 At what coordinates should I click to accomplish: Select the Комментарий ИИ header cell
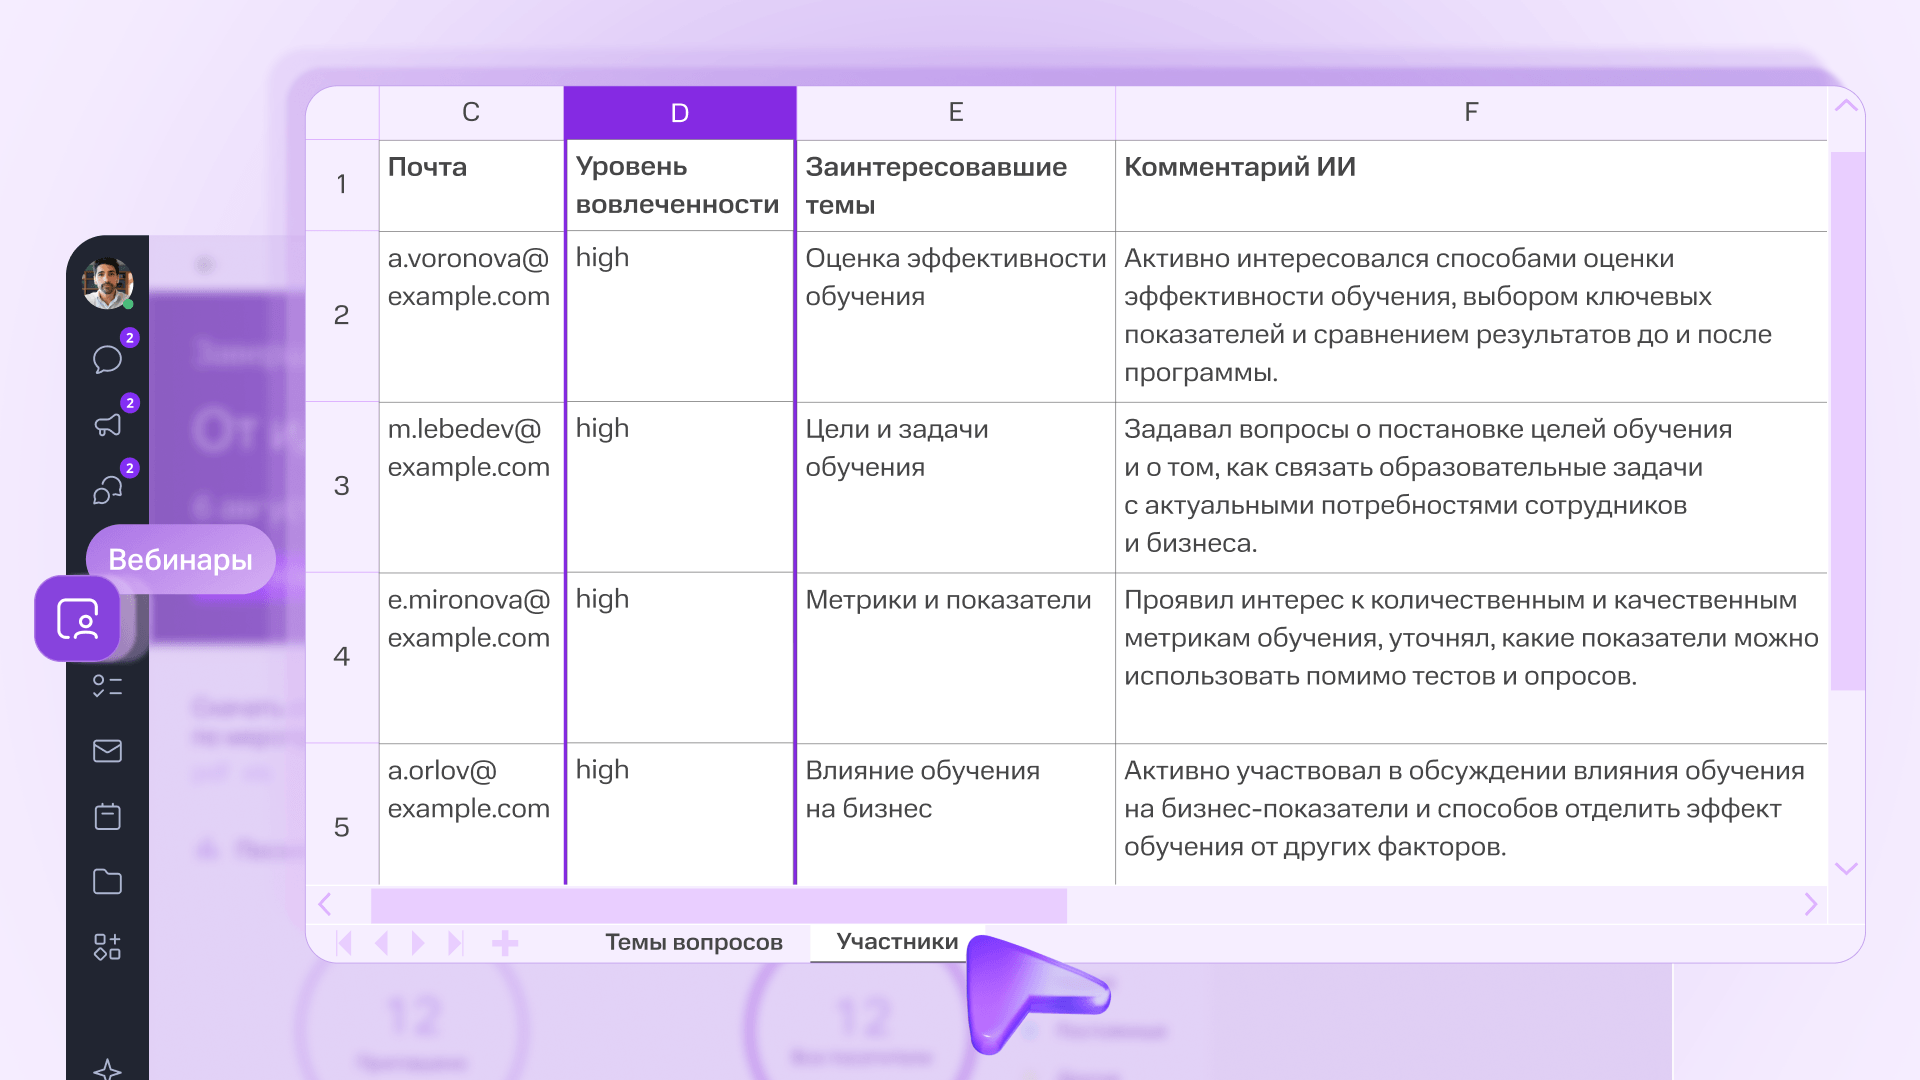pos(1471,186)
